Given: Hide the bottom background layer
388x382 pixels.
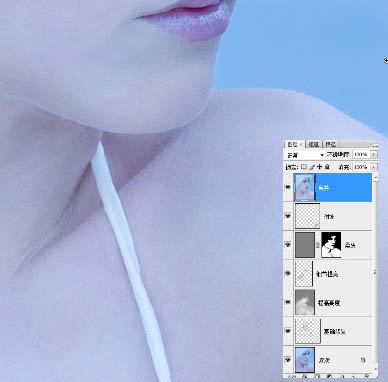Looking at the screenshot, I should [x=288, y=360].
